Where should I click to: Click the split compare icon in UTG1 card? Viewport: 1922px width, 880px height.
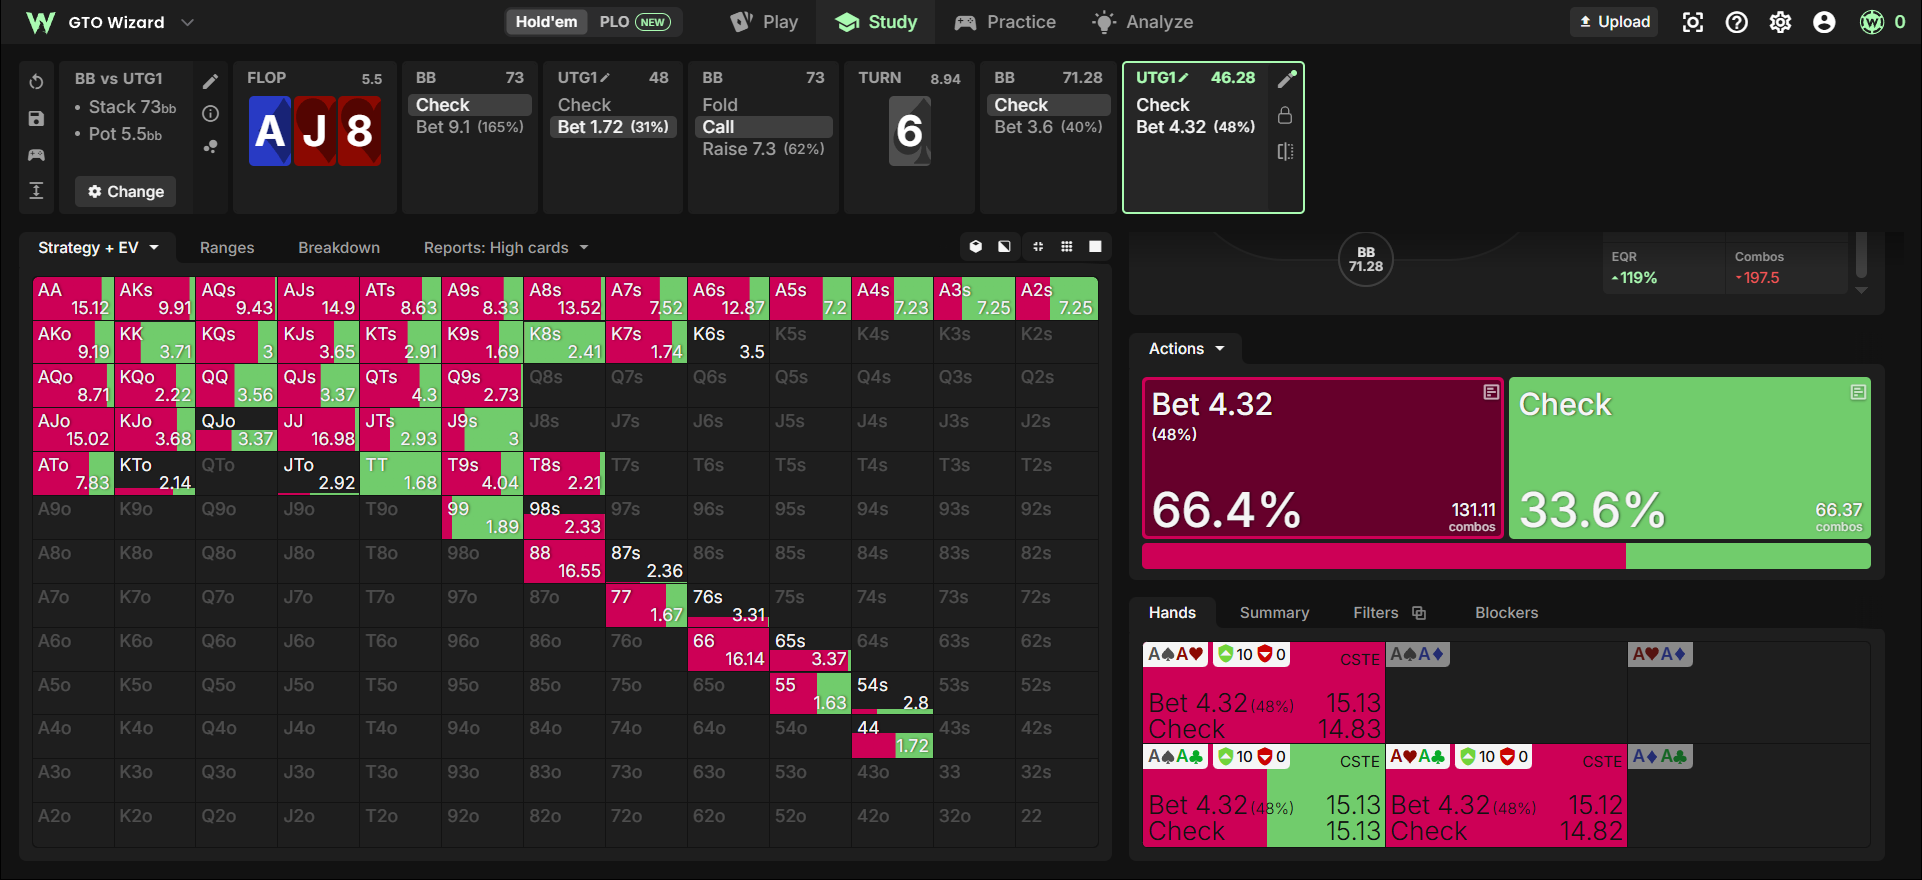pyautogui.click(x=1285, y=151)
